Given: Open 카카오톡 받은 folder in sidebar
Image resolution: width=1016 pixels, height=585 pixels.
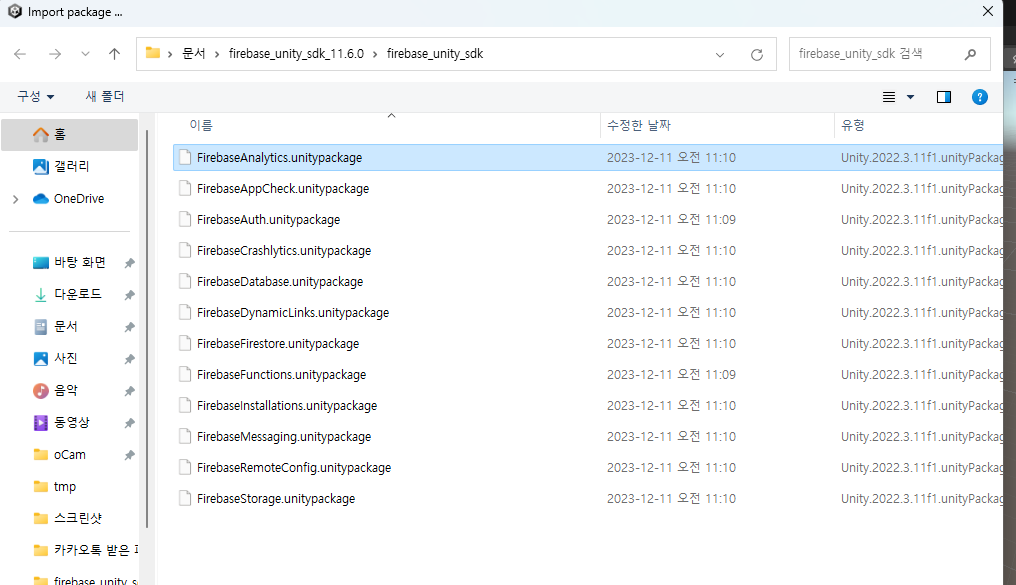Looking at the screenshot, I should pos(86,550).
